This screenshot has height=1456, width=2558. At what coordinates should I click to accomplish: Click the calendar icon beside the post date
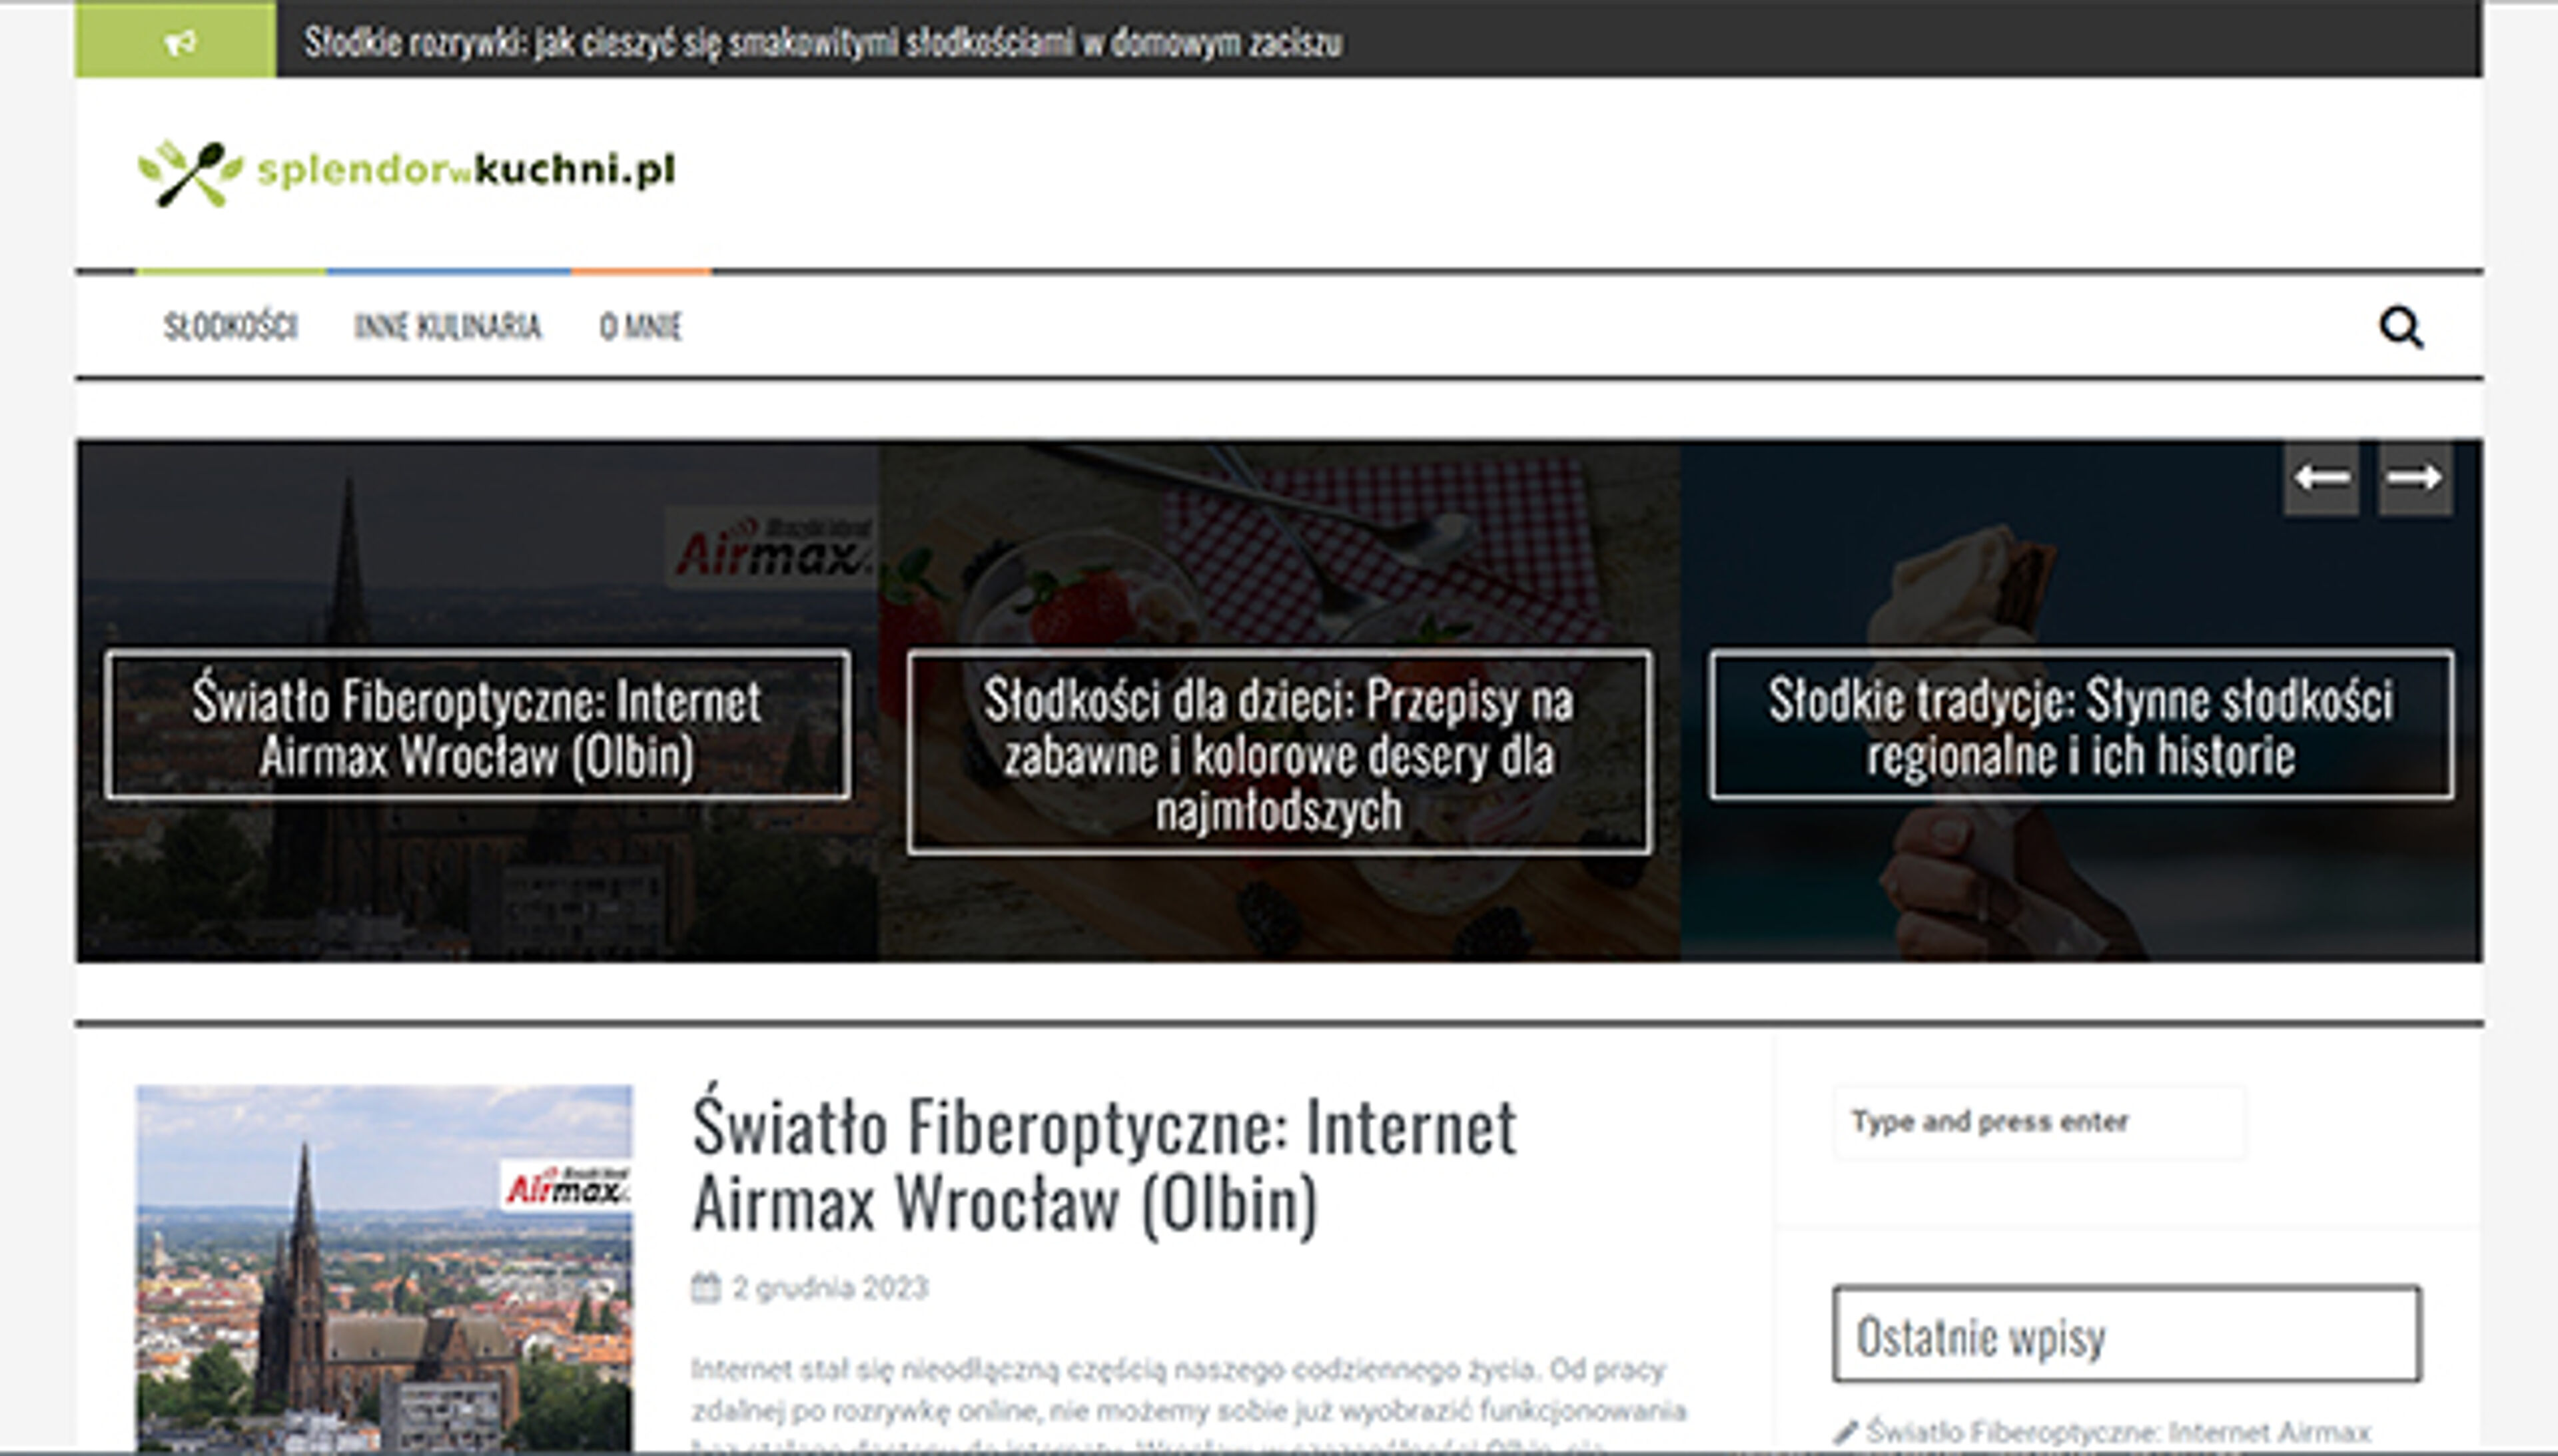706,1290
